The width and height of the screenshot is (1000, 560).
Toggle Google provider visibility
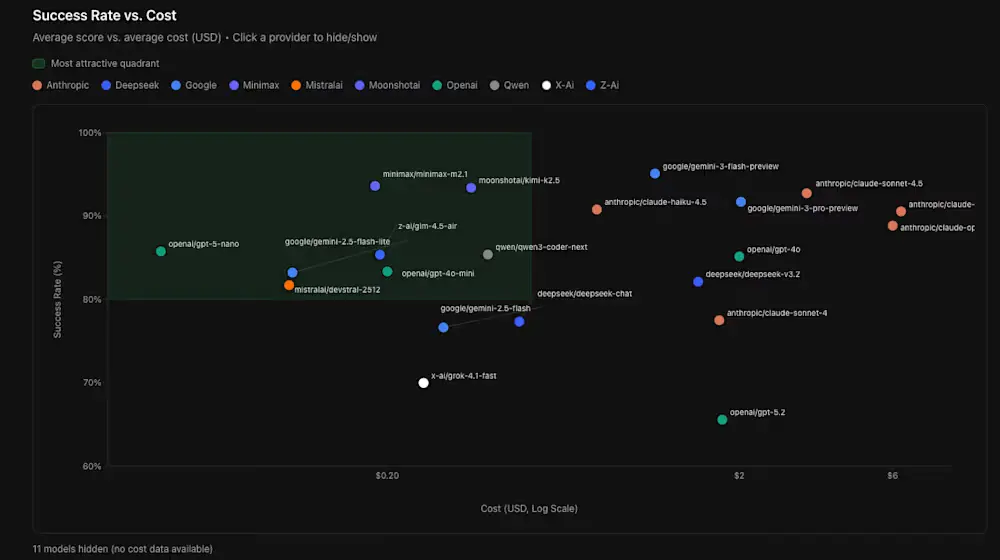click(194, 85)
